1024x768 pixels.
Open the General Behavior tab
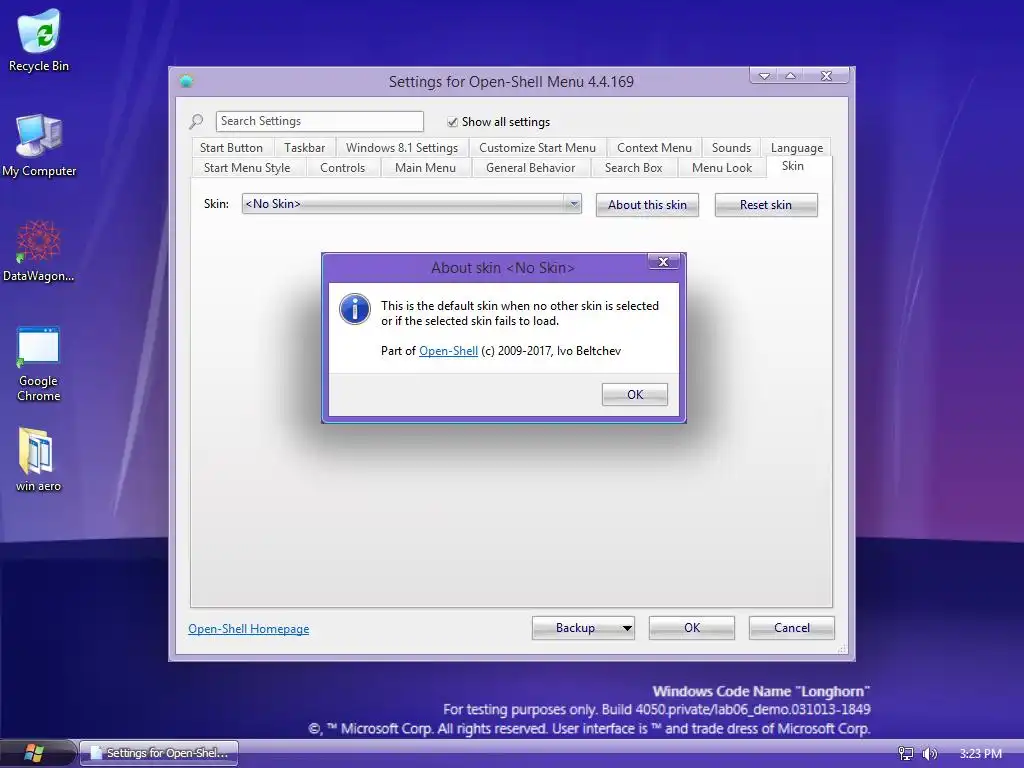(530, 168)
